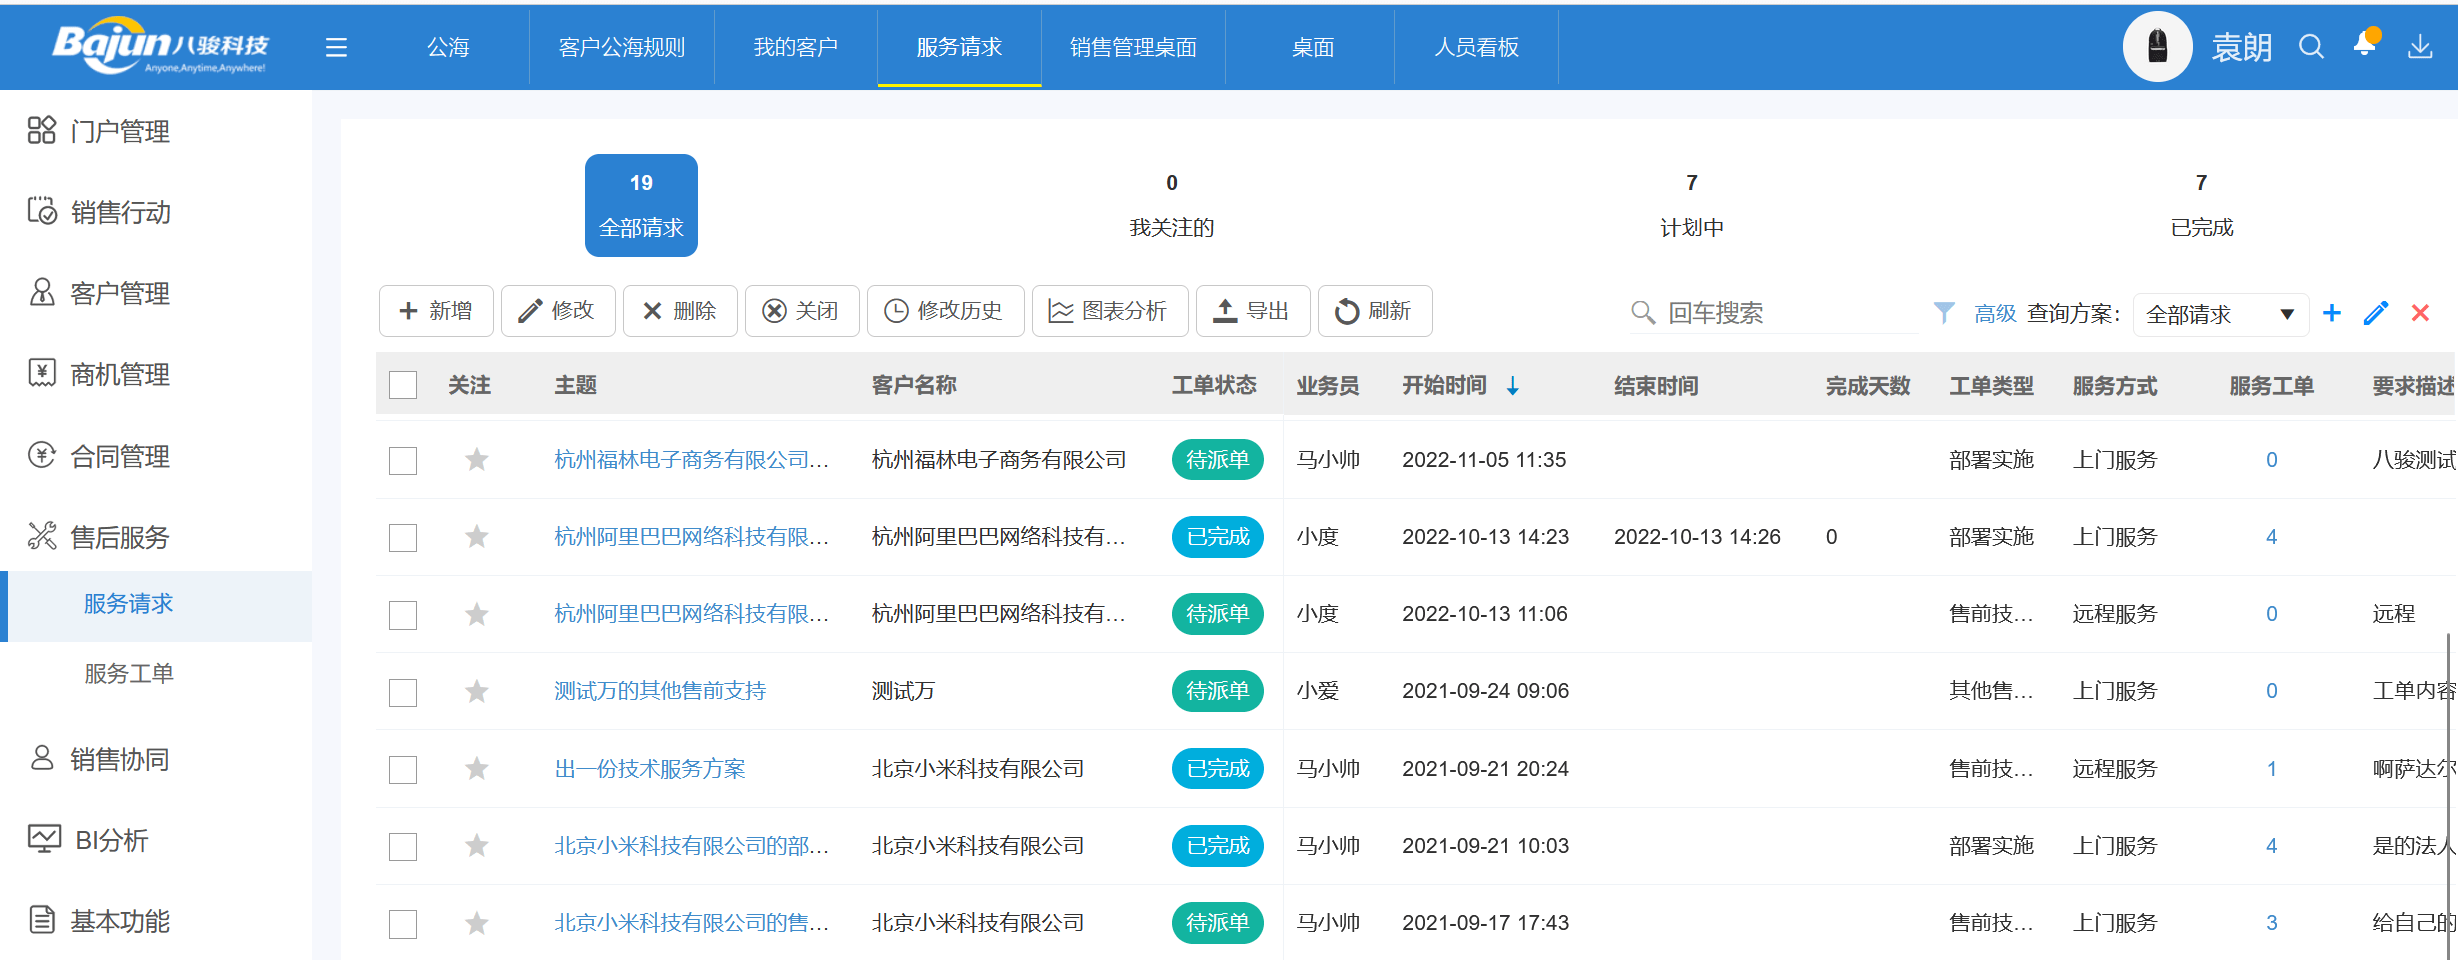Open the 全部请求 query scheme dropdown
Viewport: 2458px width, 960px height.
pyautogui.click(x=2220, y=313)
